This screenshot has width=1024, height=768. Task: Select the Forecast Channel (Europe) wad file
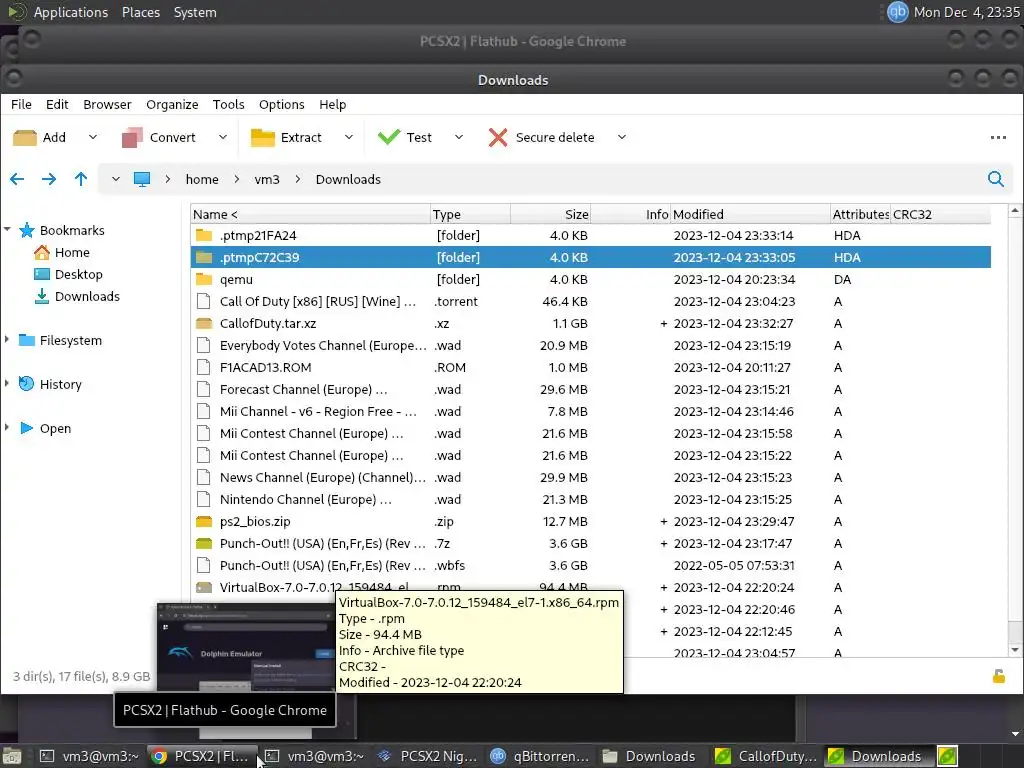point(590,389)
